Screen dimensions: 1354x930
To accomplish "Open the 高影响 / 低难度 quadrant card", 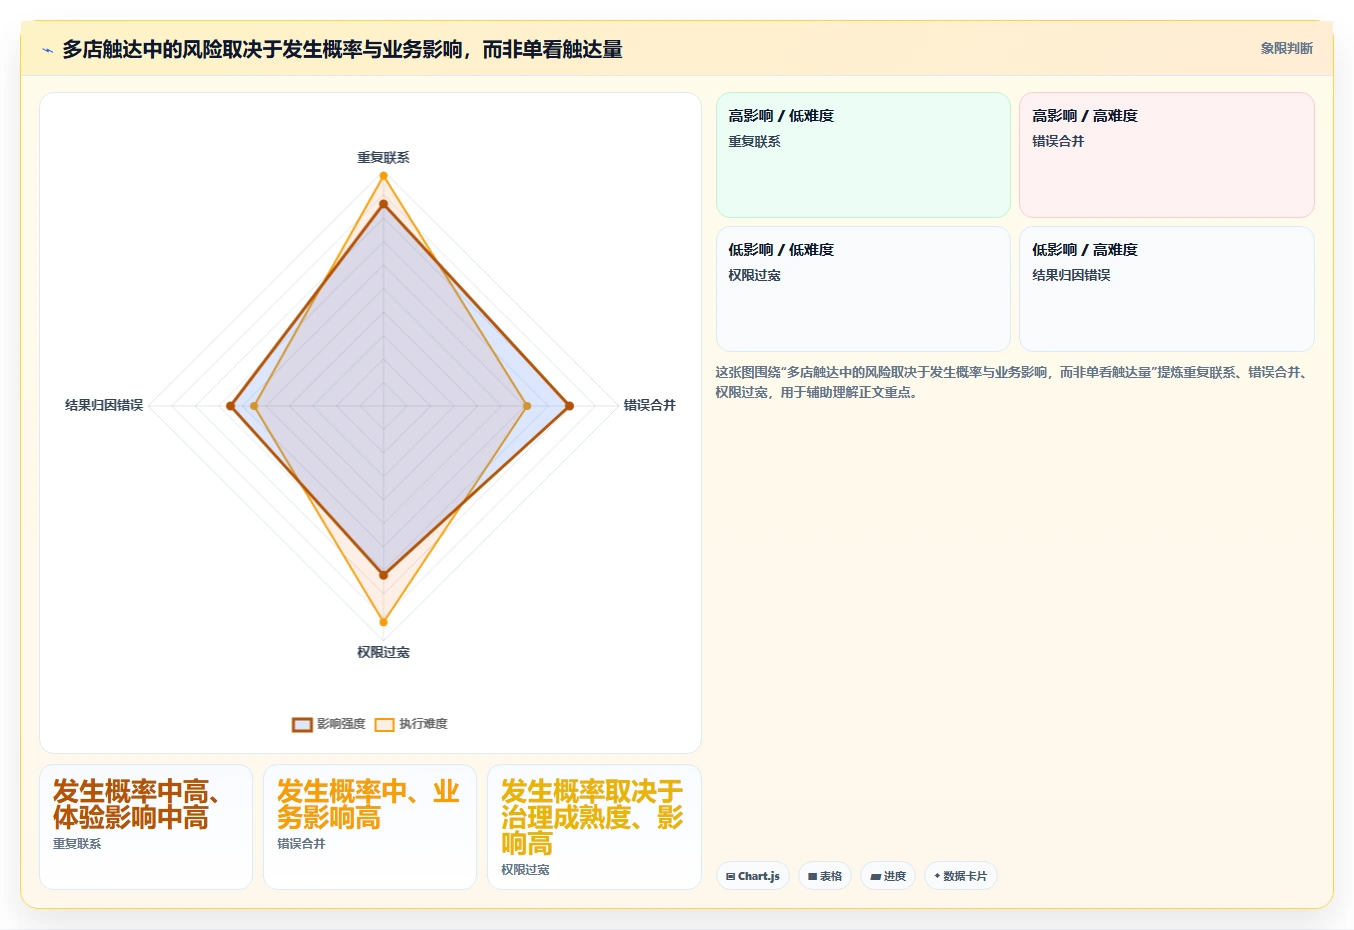I will tap(863, 155).
